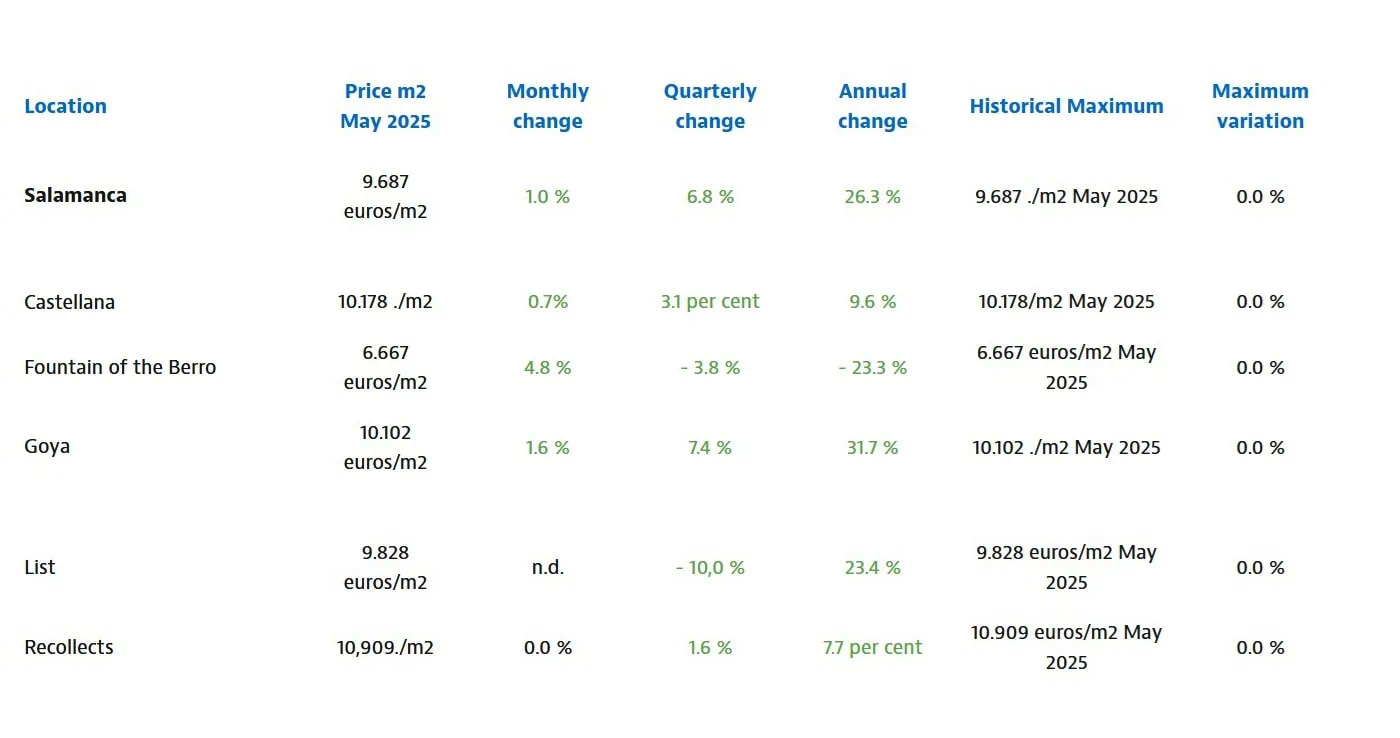This screenshot has width=1400, height=738.
Task: Click the Historical Maximum column header
Action: 1066,106
